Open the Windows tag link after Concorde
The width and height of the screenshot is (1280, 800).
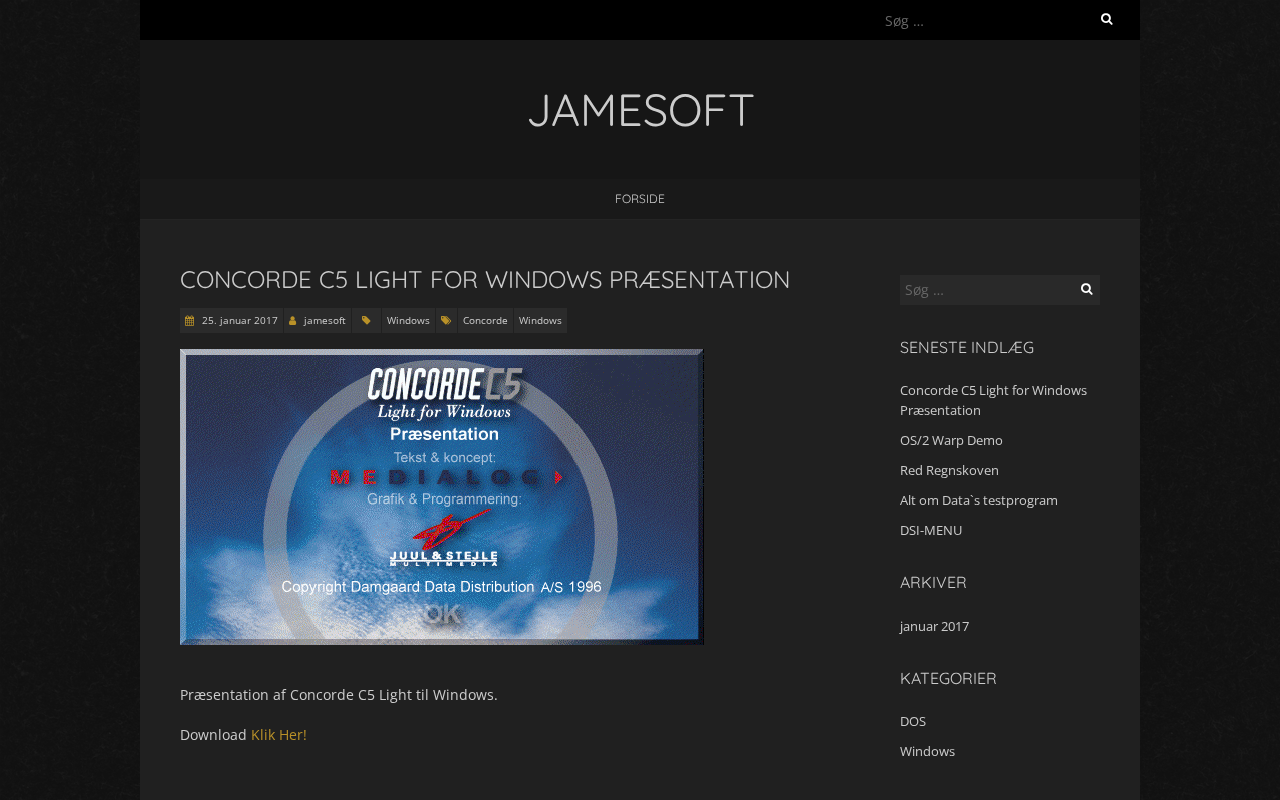click(540, 321)
